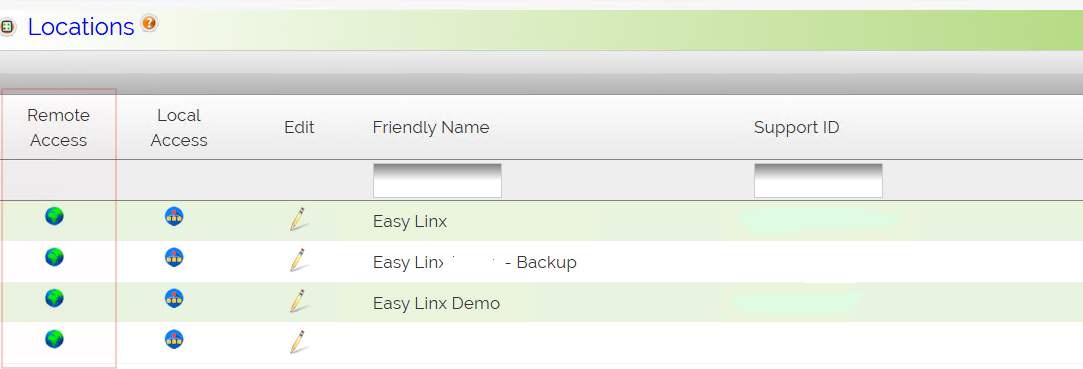1083x369 pixels.
Task: Click pencil icon in unnamed last row
Action: click(298, 341)
